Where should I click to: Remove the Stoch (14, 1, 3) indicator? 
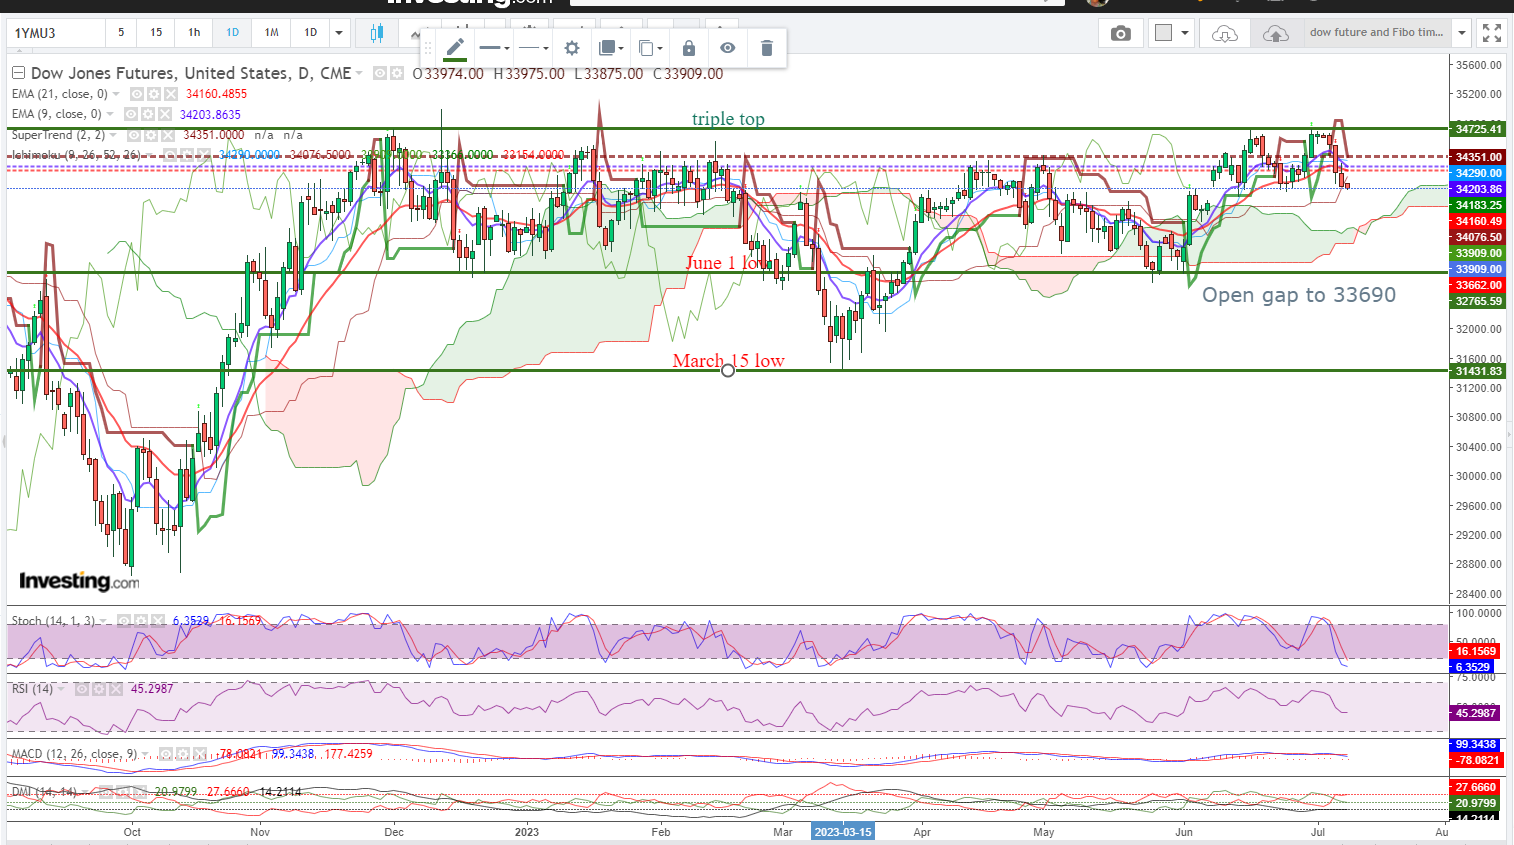click(x=158, y=621)
